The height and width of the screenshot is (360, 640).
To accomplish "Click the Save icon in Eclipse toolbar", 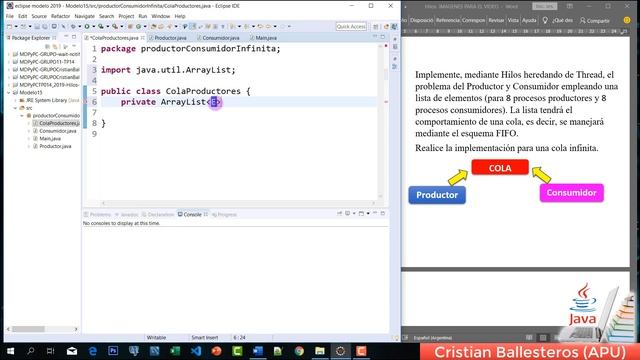I will [x=37, y=27].
